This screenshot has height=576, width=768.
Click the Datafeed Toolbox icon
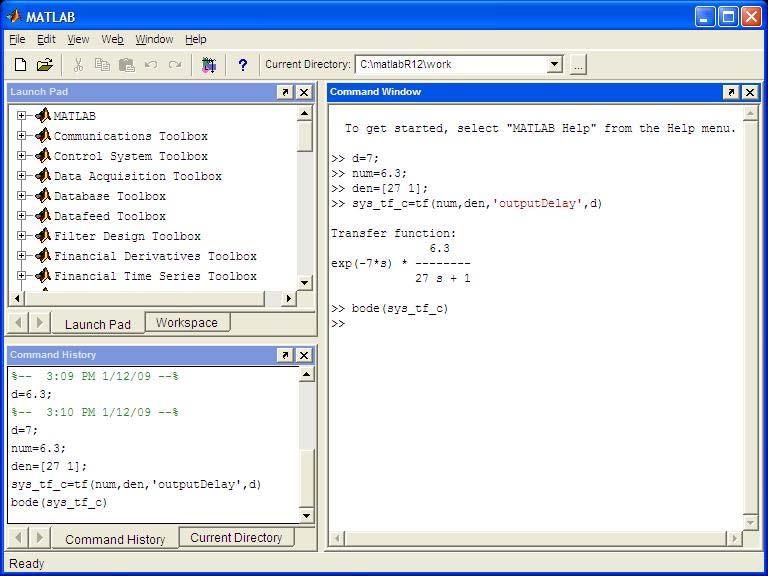(43, 216)
